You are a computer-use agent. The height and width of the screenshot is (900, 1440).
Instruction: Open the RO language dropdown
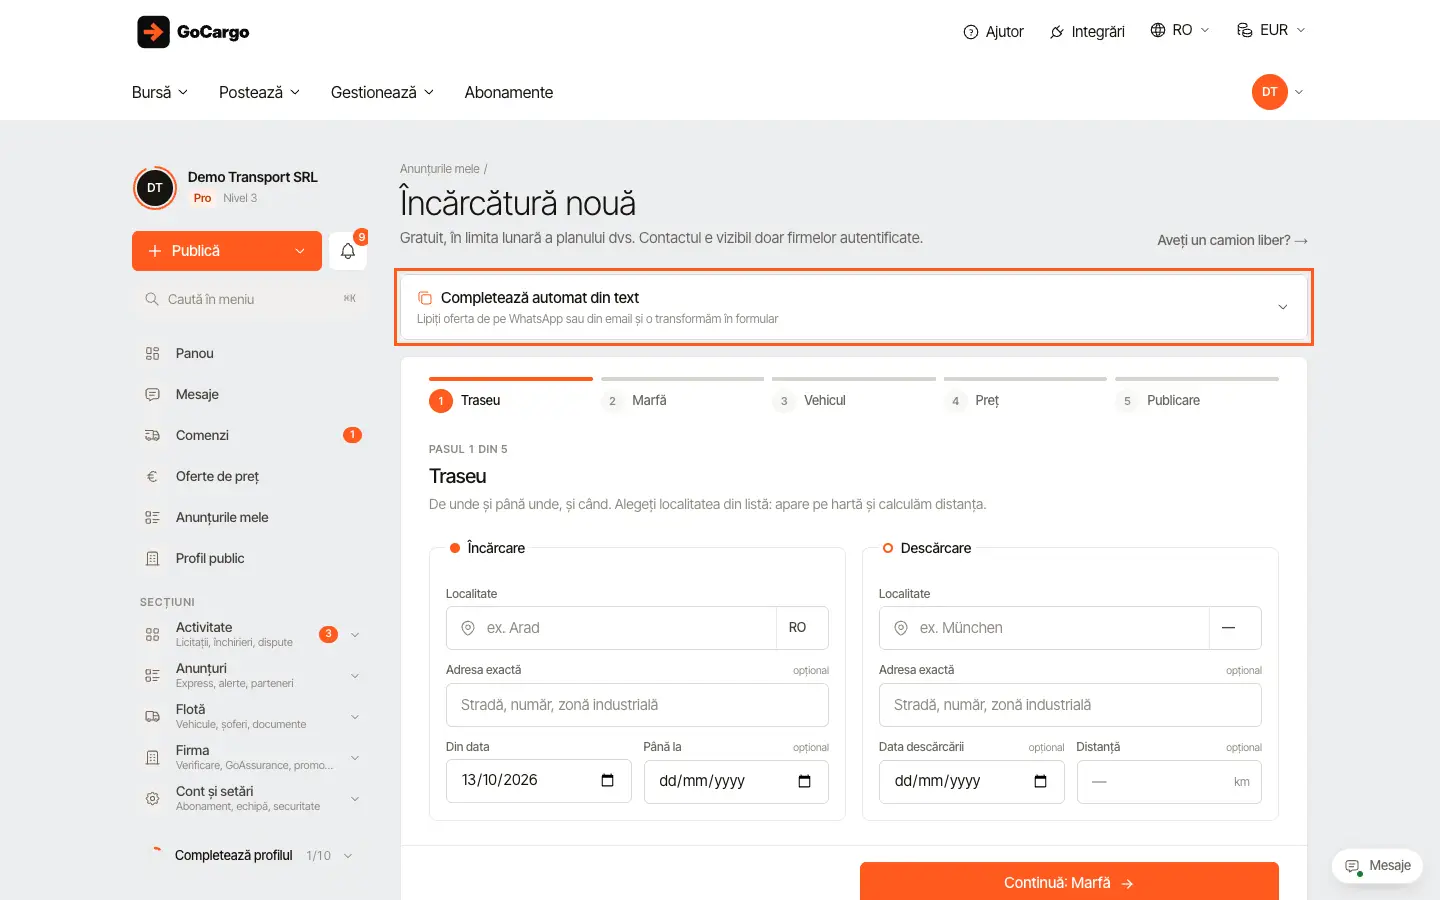coord(1180,30)
